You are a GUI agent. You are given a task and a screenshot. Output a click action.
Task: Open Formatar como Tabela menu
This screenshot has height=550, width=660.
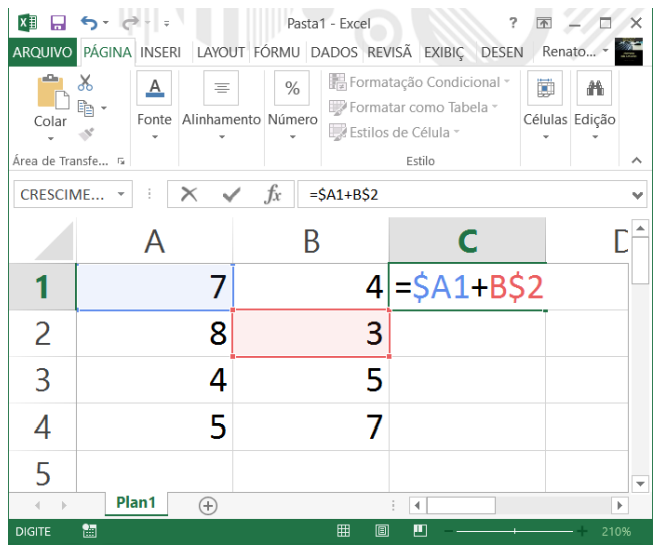click(413, 107)
